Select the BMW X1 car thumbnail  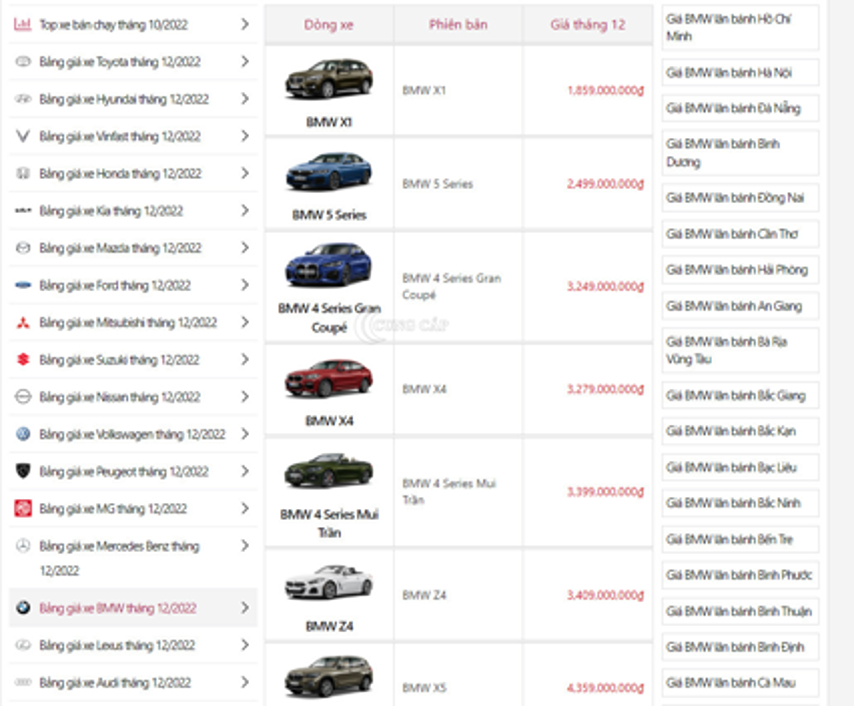coord(328,80)
